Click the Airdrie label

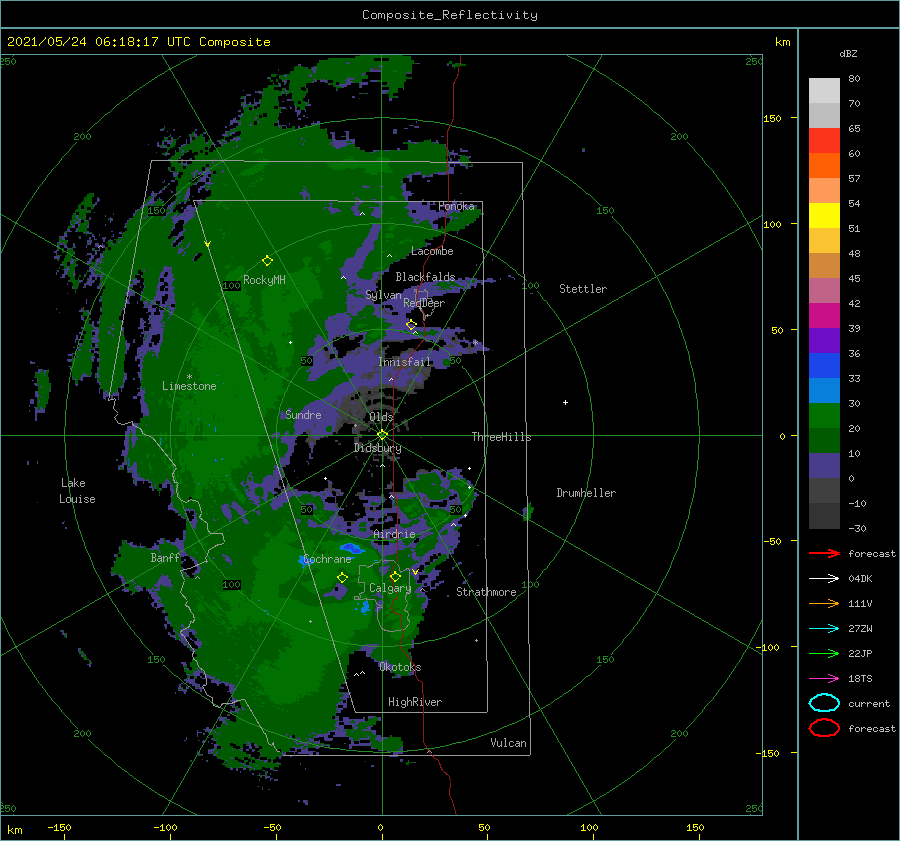pos(394,534)
